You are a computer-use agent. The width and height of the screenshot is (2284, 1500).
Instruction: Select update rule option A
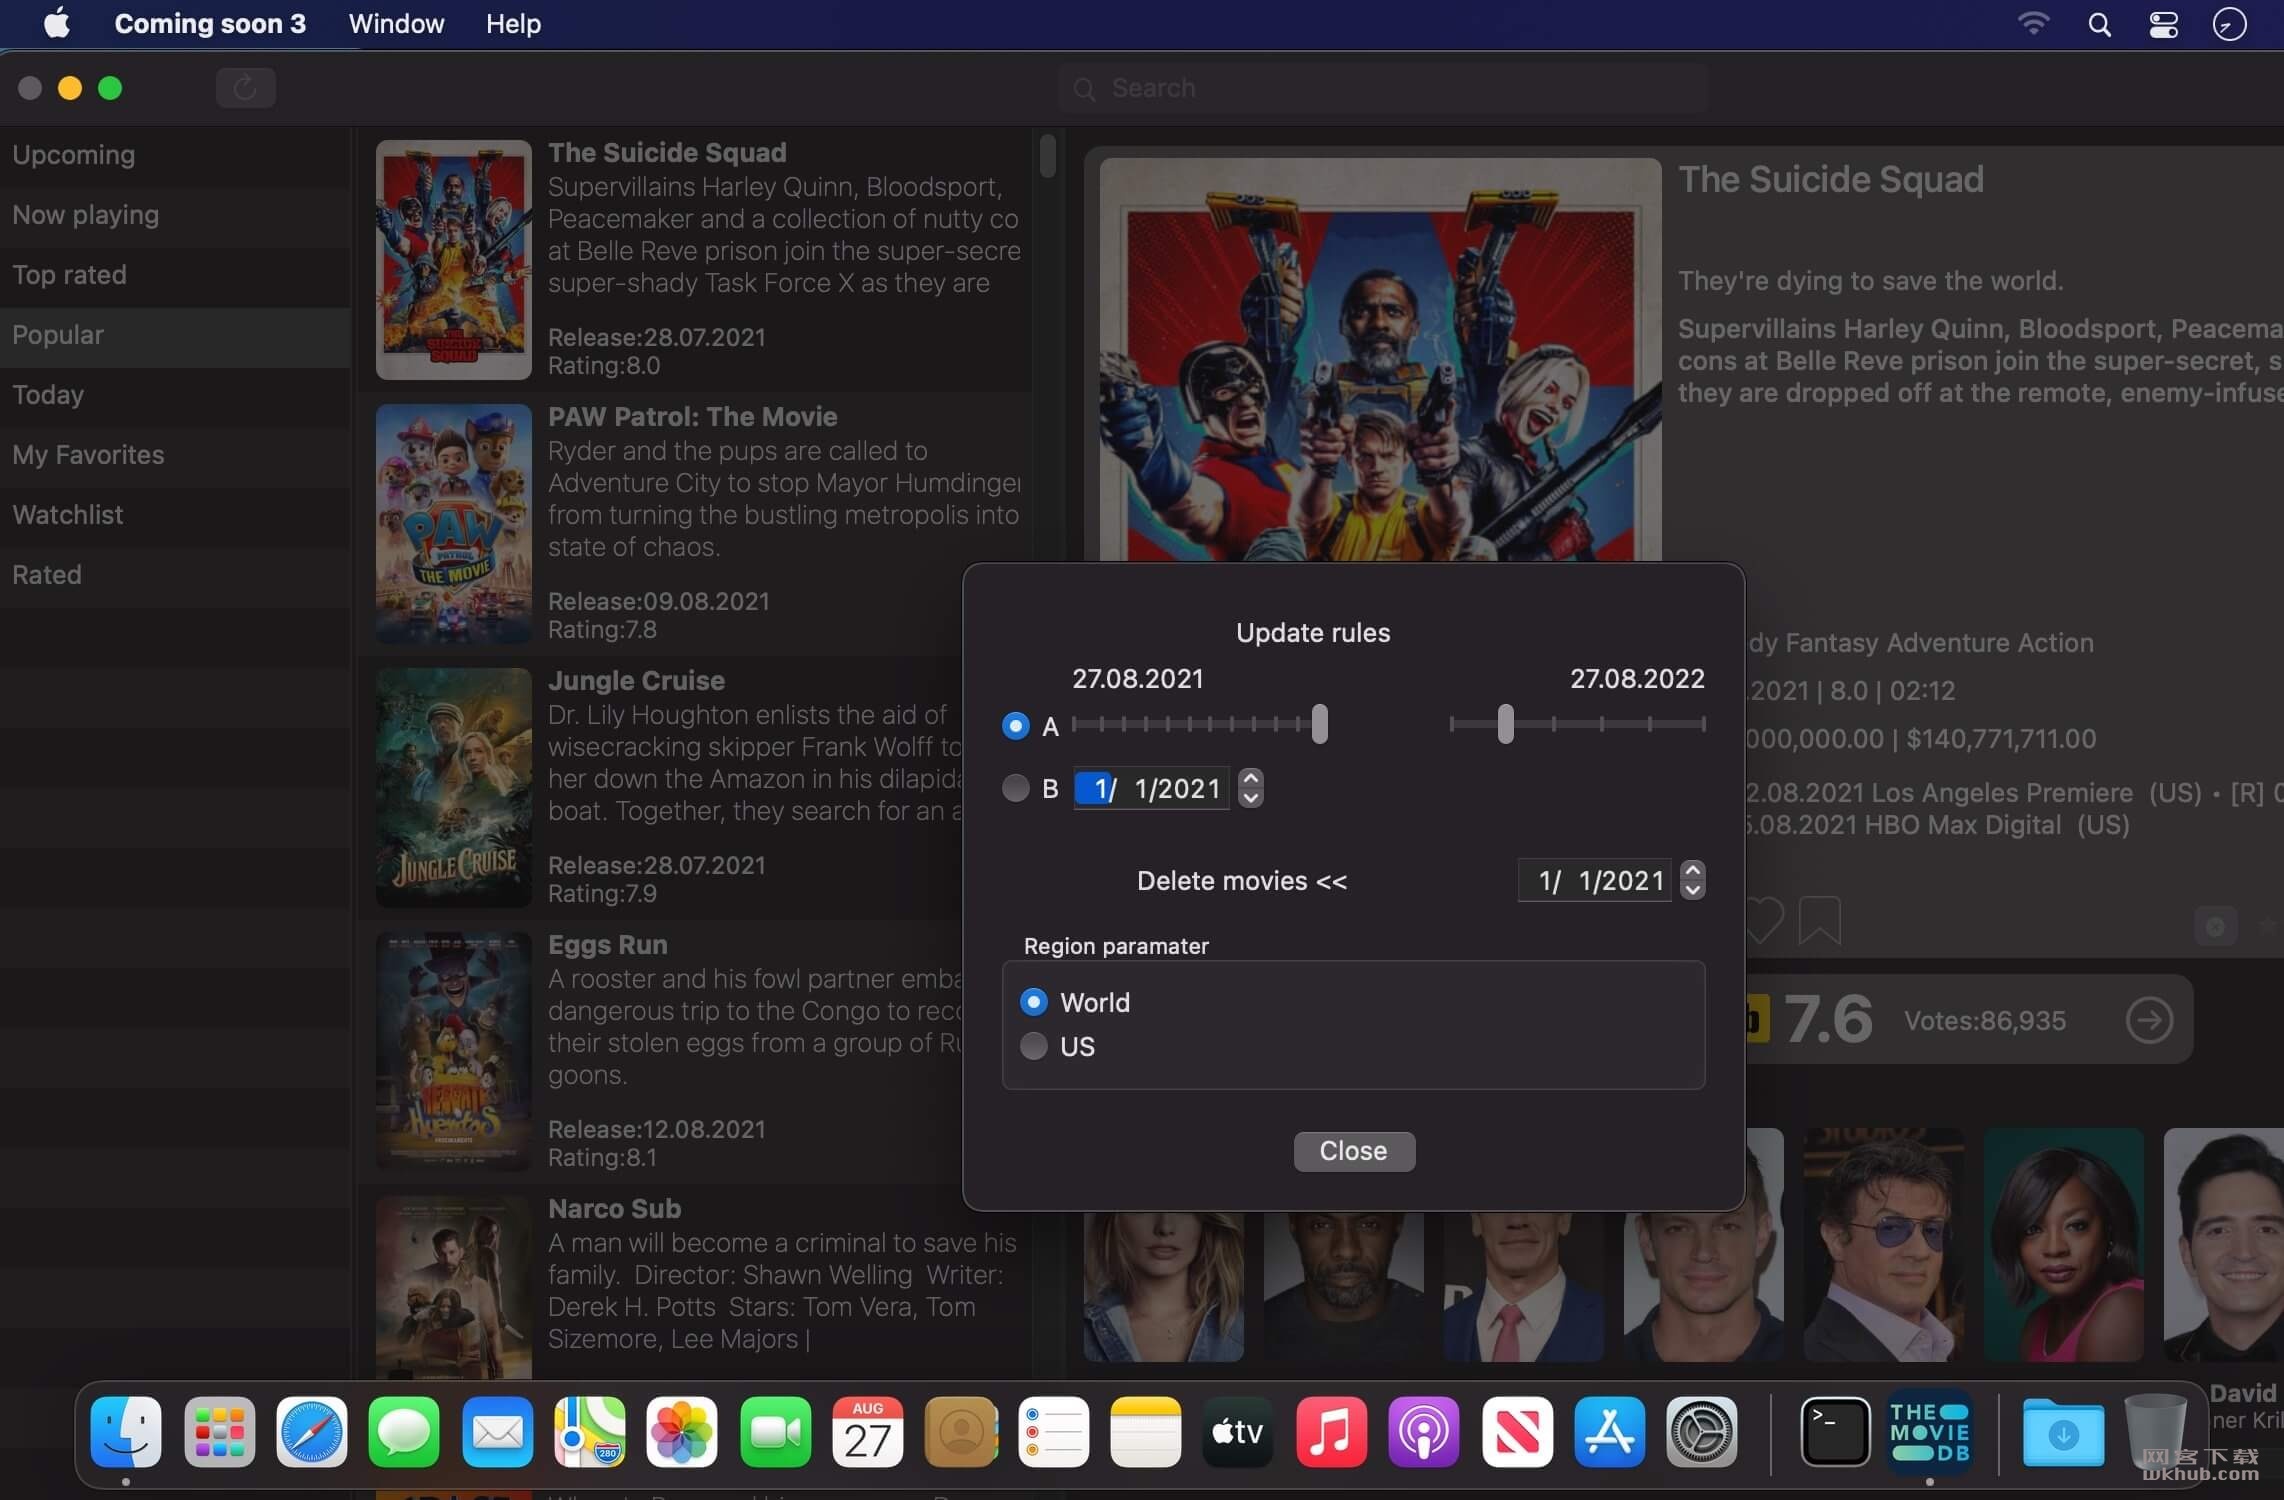[1016, 726]
